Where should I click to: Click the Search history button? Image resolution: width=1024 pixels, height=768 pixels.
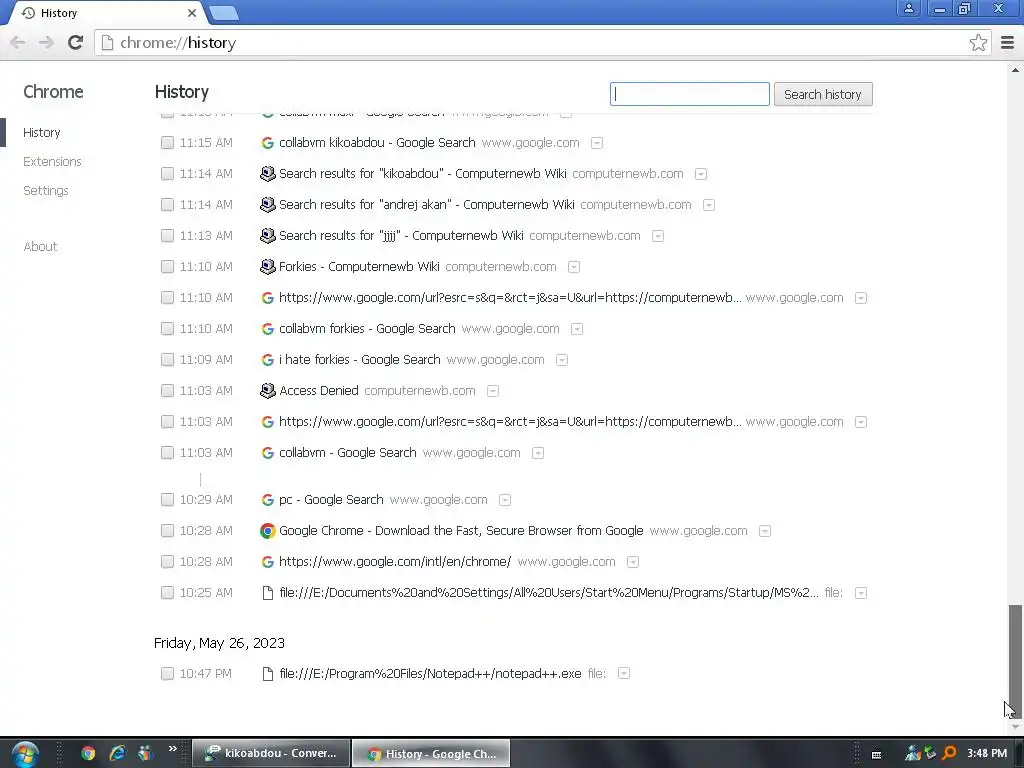823,95
